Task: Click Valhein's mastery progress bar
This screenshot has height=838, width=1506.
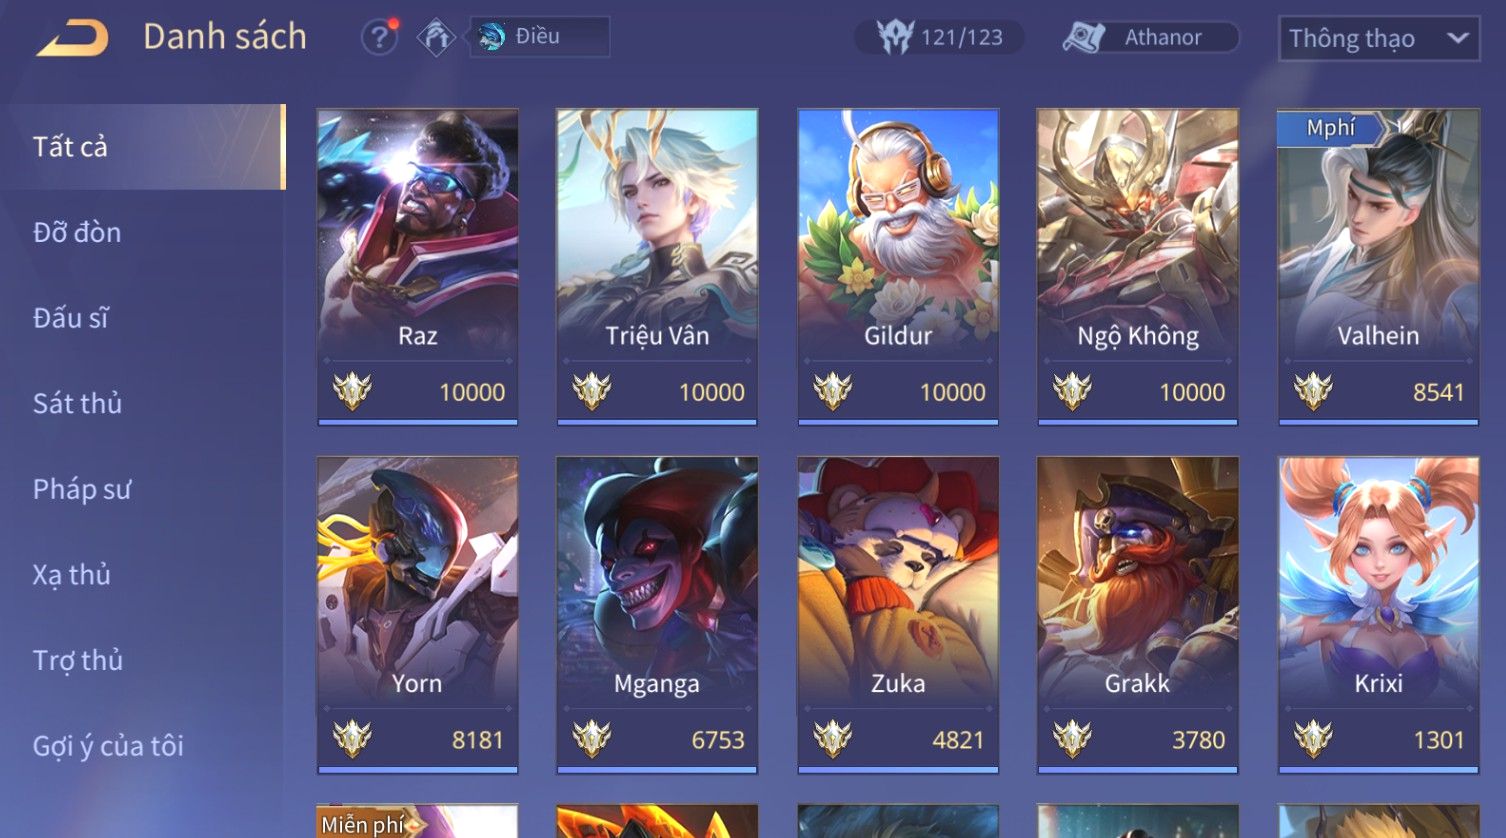Action: click(x=1378, y=422)
